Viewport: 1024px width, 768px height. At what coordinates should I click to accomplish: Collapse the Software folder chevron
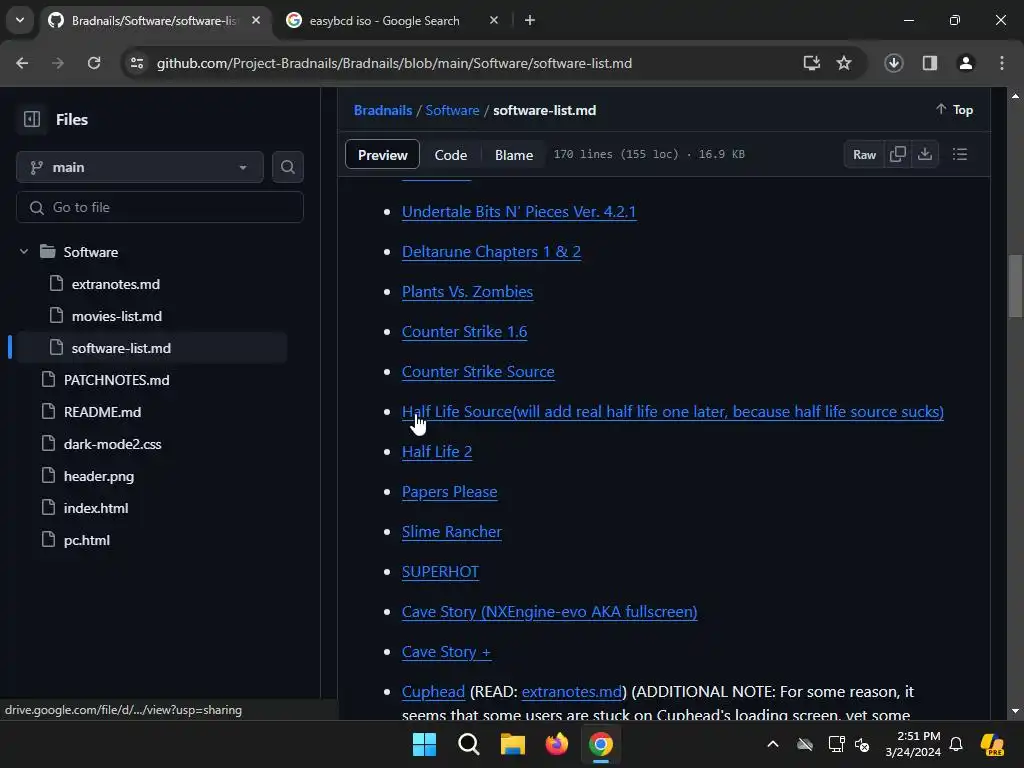point(24,251)
